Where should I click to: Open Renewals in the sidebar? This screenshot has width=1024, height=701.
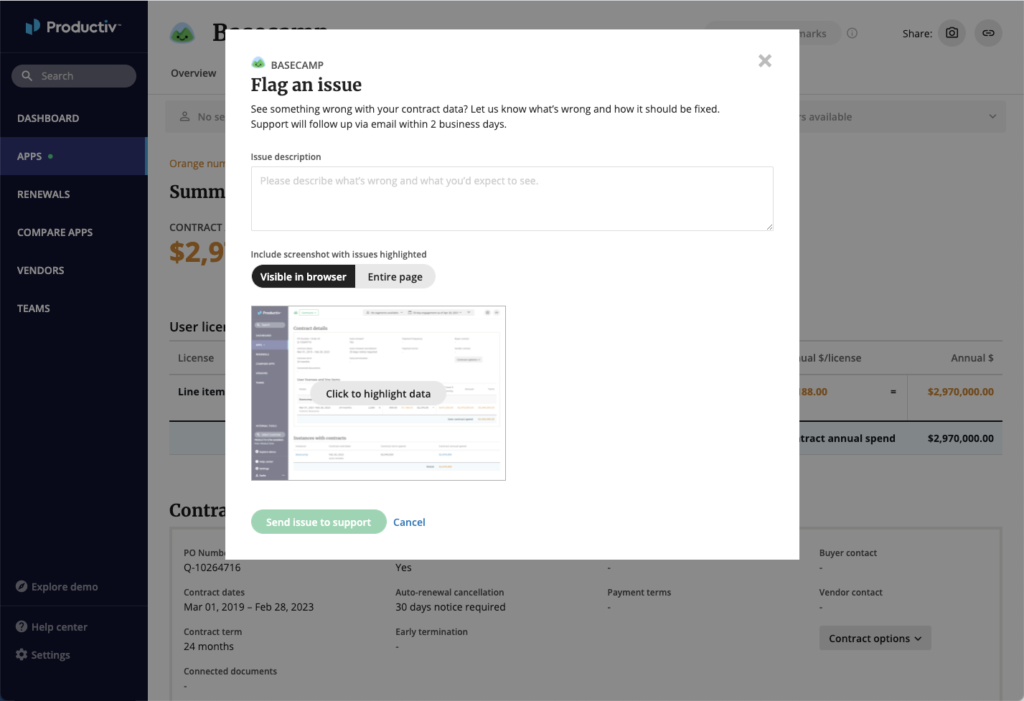pyautogui.click(x=43, y=194)
